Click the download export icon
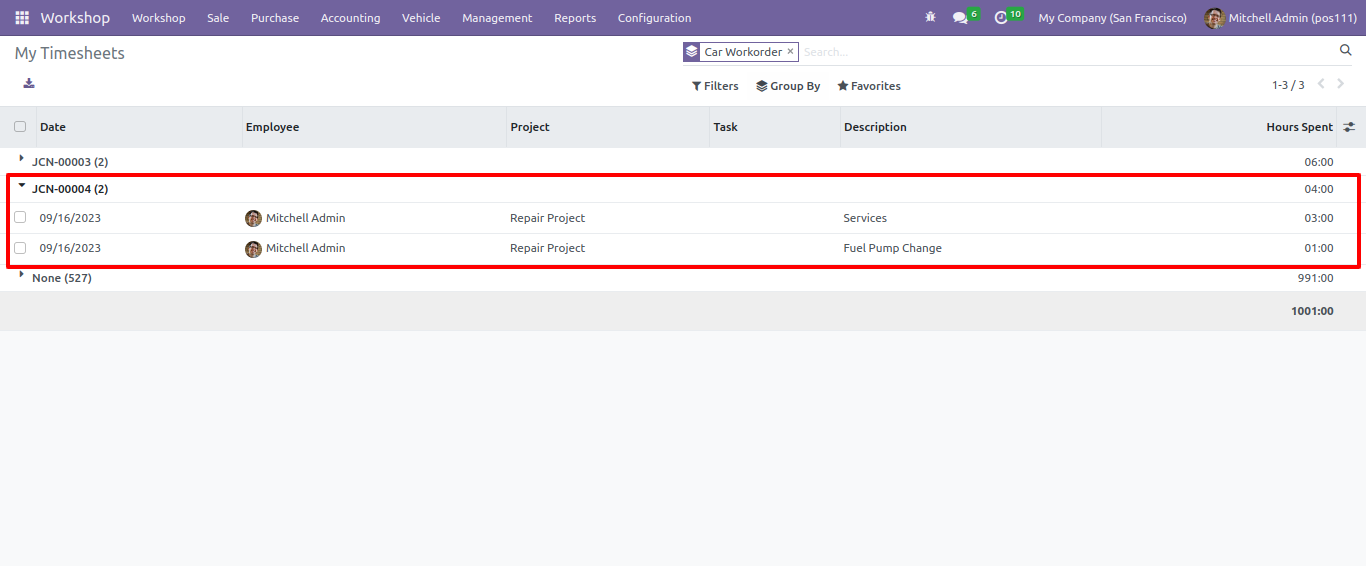This screenshot has height=566, width=1366. pyautogui.click(x=29, y=83)
